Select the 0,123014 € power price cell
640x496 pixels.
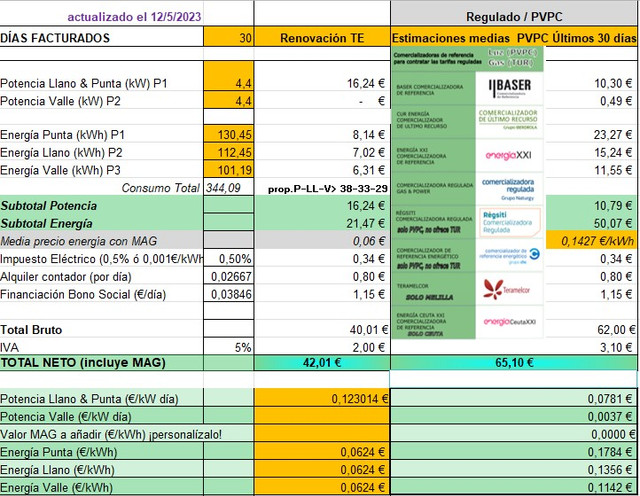(x=322, y=398)
